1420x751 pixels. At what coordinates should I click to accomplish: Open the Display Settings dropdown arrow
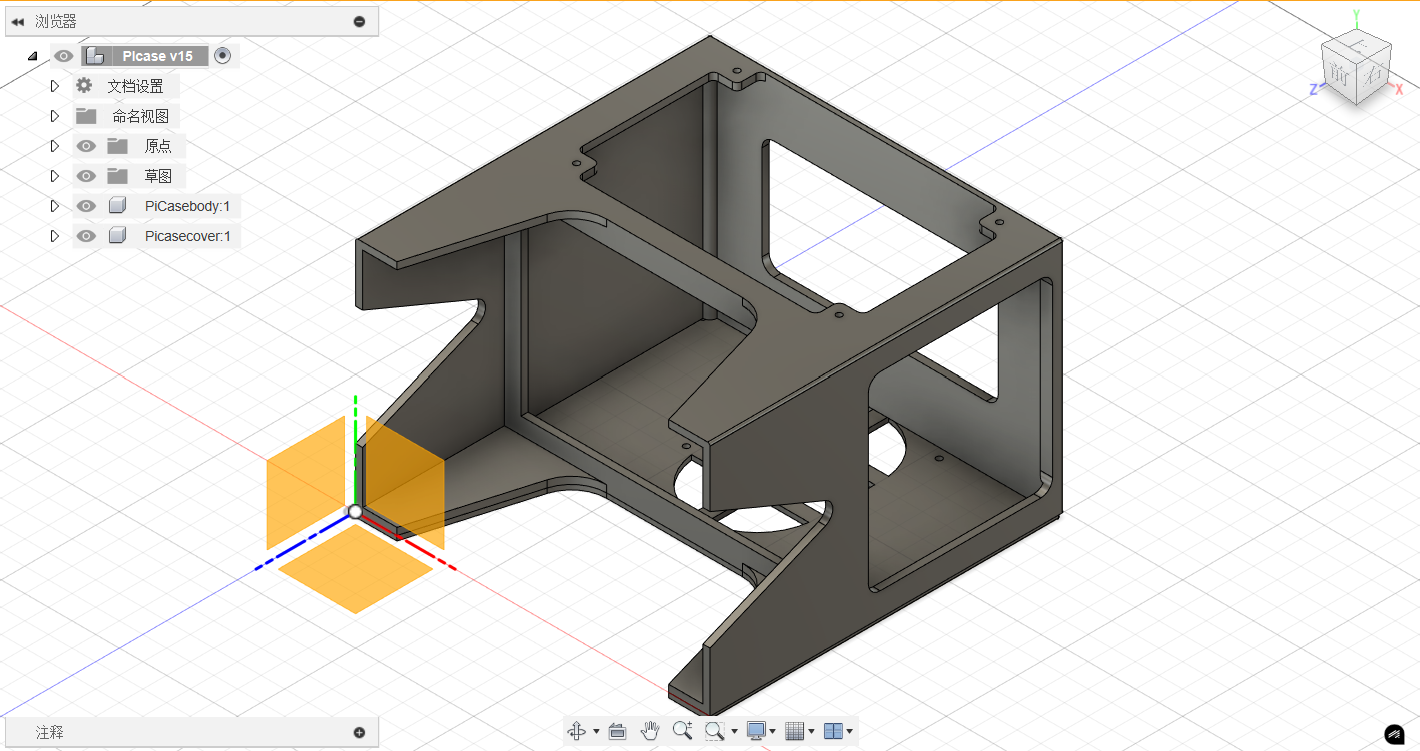[x=773, y=731]
